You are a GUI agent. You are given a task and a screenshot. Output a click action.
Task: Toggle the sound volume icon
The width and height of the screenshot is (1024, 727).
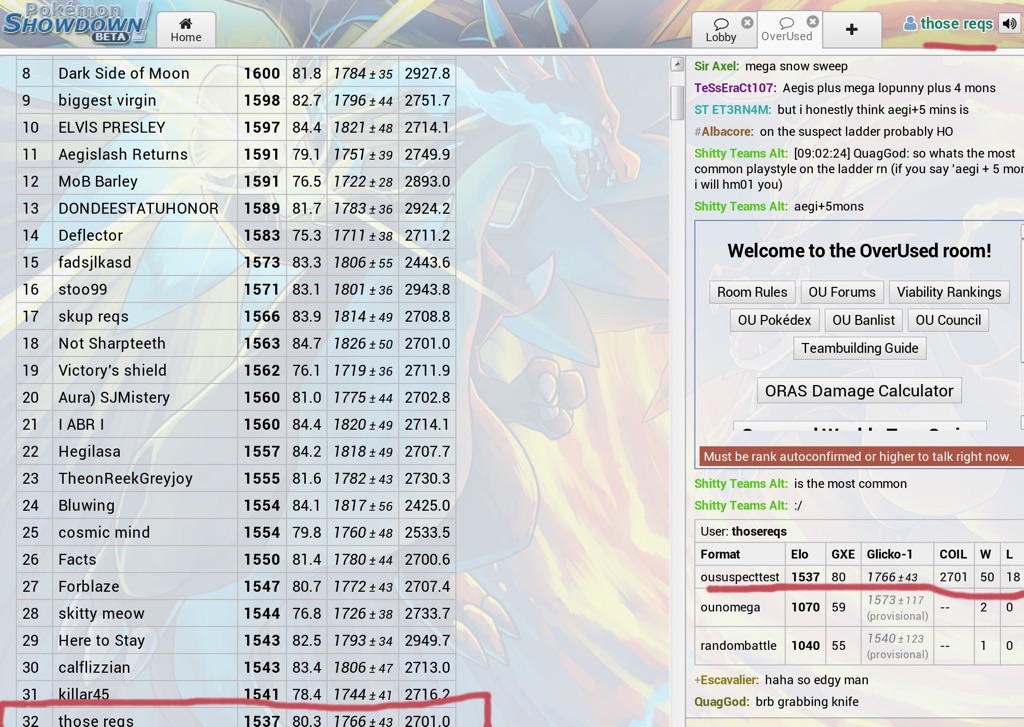1010,24
